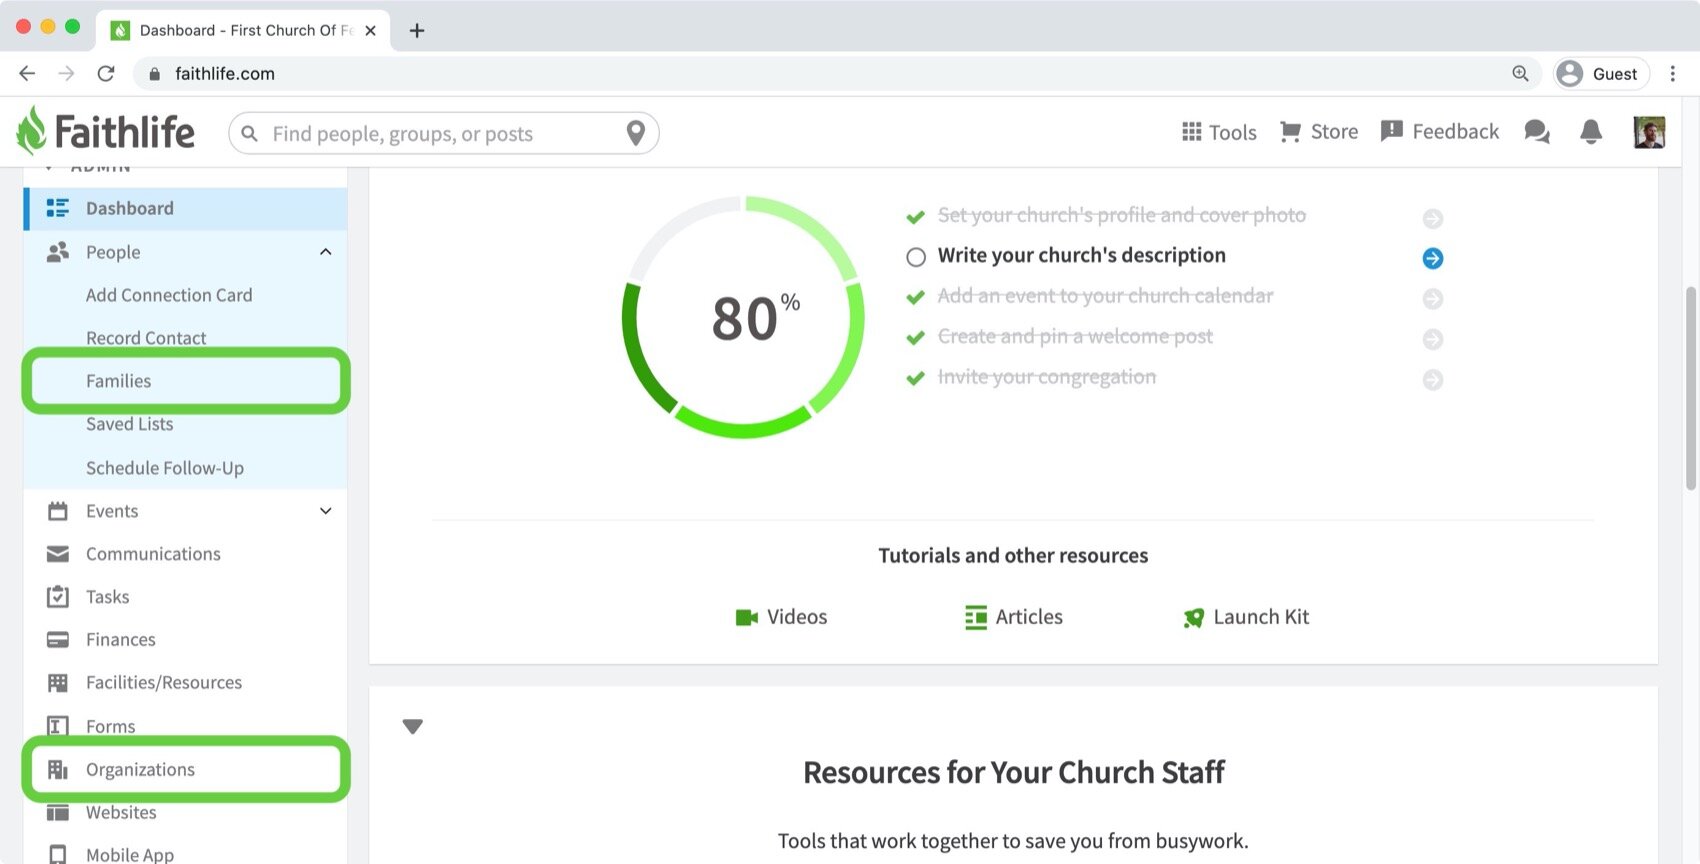Open the Videos tutorials link
1700x864 pixels.
[x=781, y=617]
